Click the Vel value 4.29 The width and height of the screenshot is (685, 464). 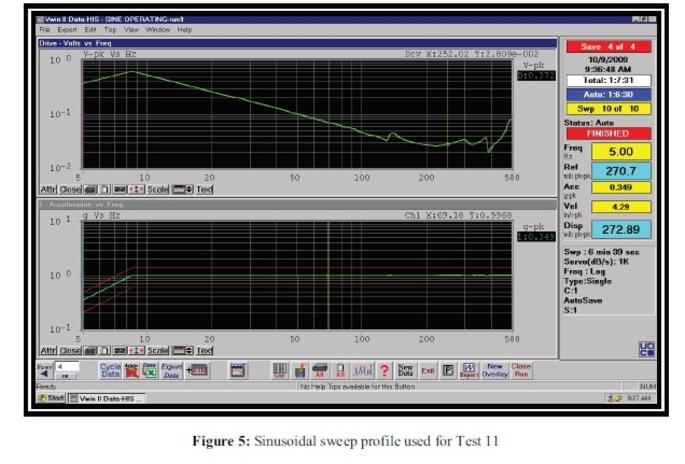(621, 207)
